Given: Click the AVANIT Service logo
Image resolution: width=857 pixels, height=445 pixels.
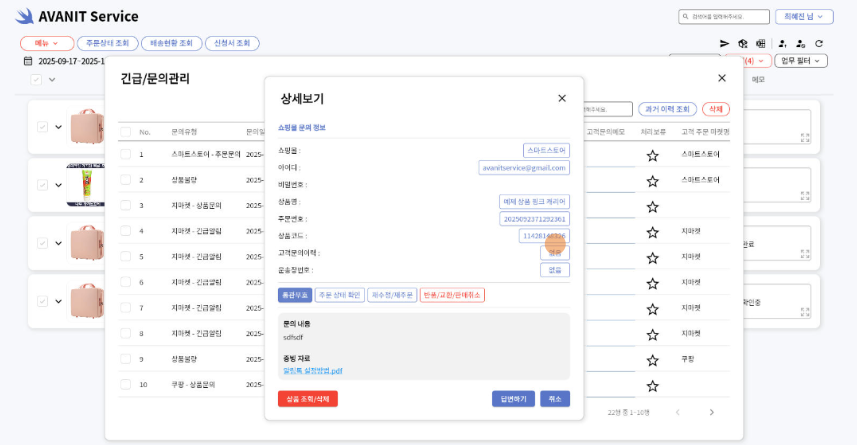Looking at the screenshot, I should tap(76, 17).
